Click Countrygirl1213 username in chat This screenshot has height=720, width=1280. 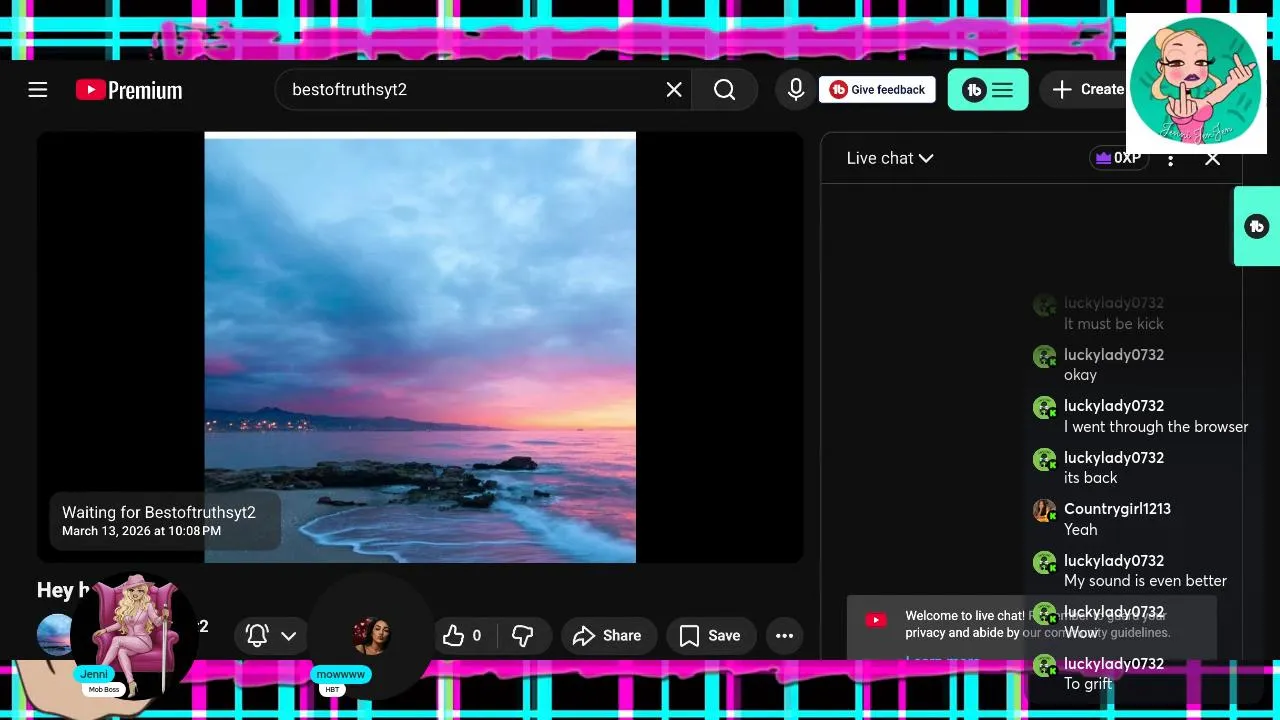[1117, 508]
